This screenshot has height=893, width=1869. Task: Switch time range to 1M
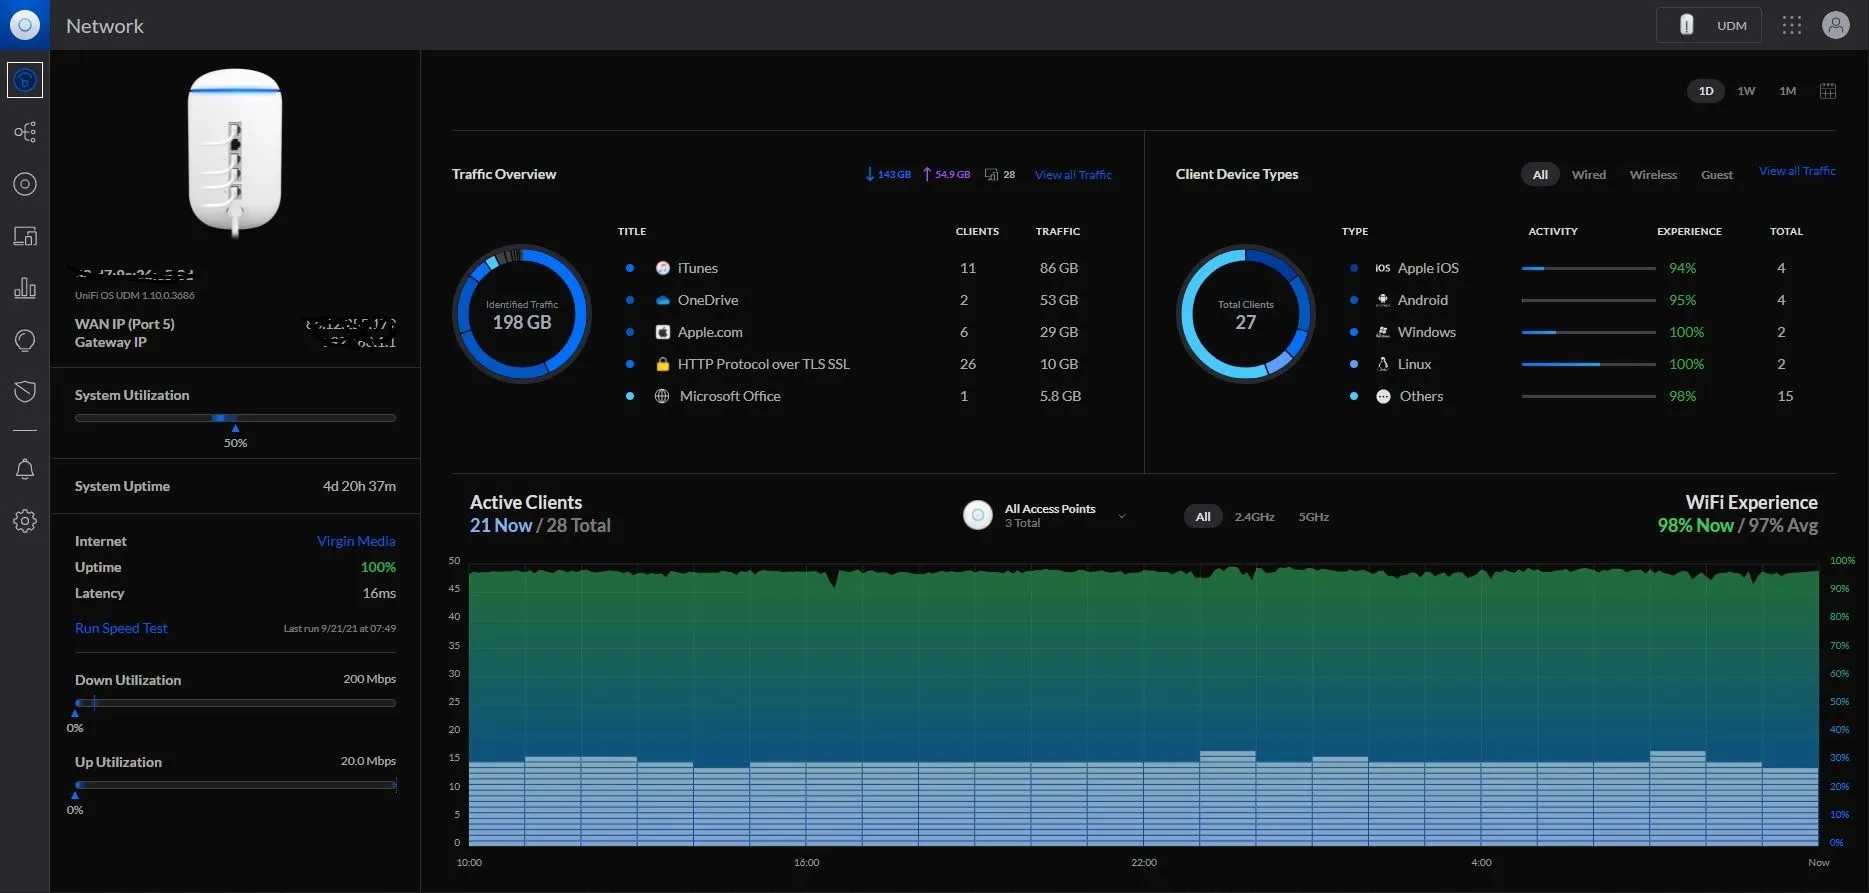1787,91
